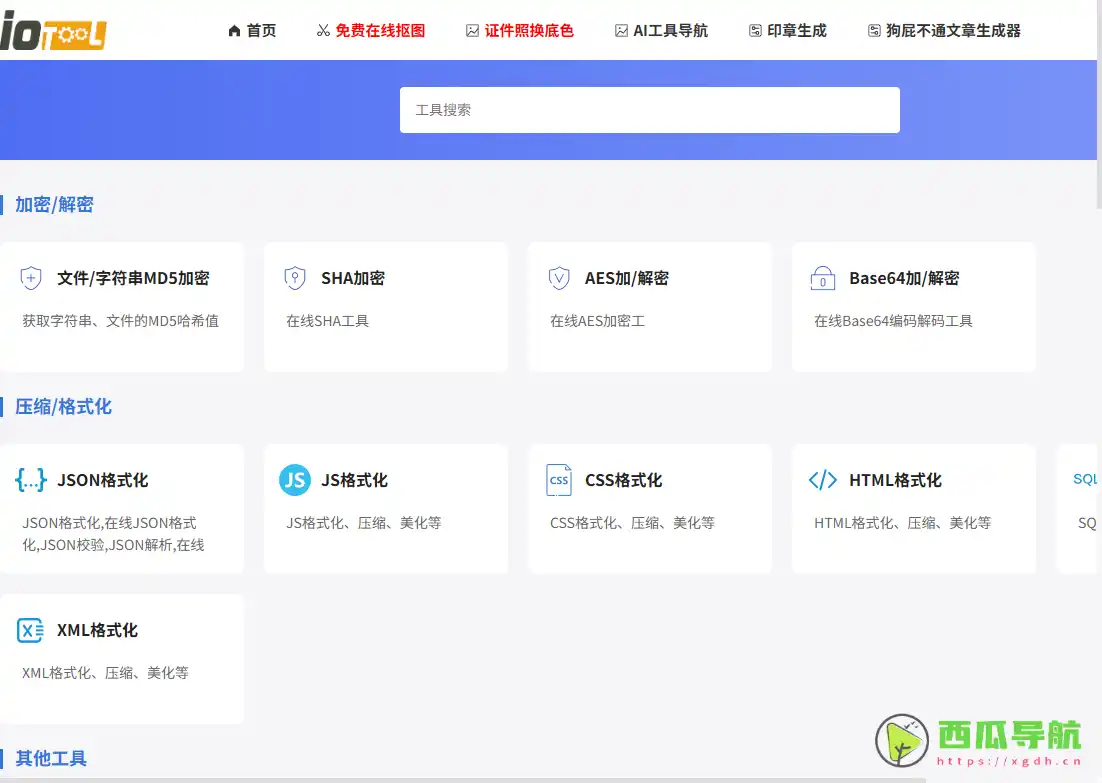The width and height of the screenshot is (1102, 783).
Task: Click the JSON curly braces icon
Action: tap(31, 480)
